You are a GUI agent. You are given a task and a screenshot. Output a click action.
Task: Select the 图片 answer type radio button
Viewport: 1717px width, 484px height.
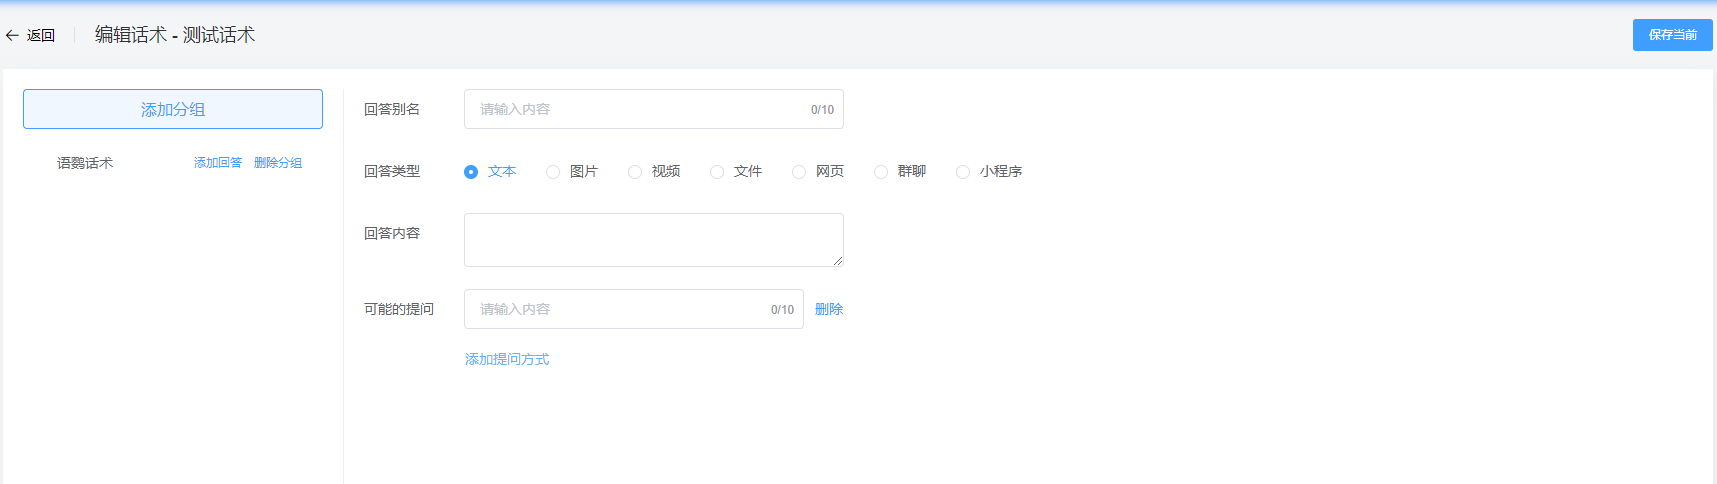[x=553, y=172]
